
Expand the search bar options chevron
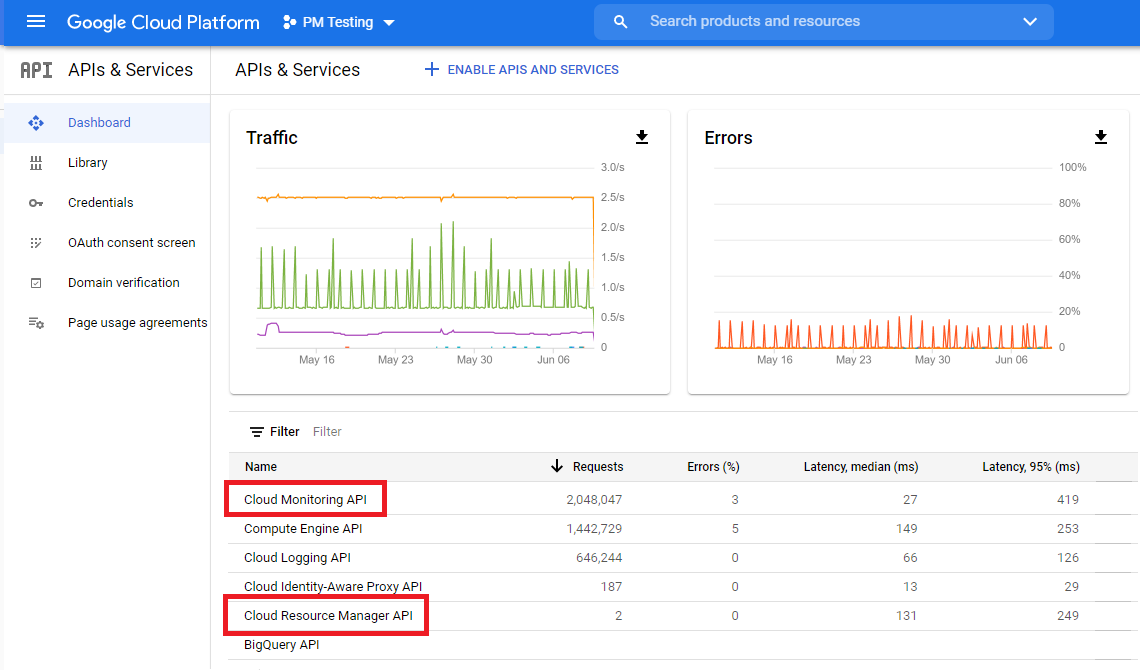pyautogui.click(x=1030, y=21)
